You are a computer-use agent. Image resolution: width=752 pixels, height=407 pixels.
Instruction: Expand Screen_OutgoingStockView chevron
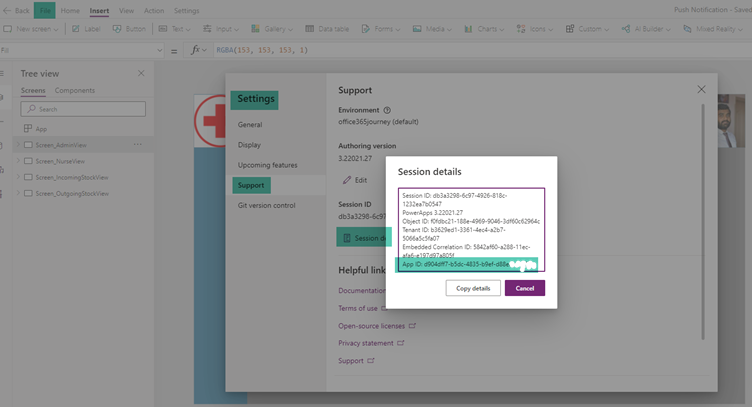tap(18, 193)
